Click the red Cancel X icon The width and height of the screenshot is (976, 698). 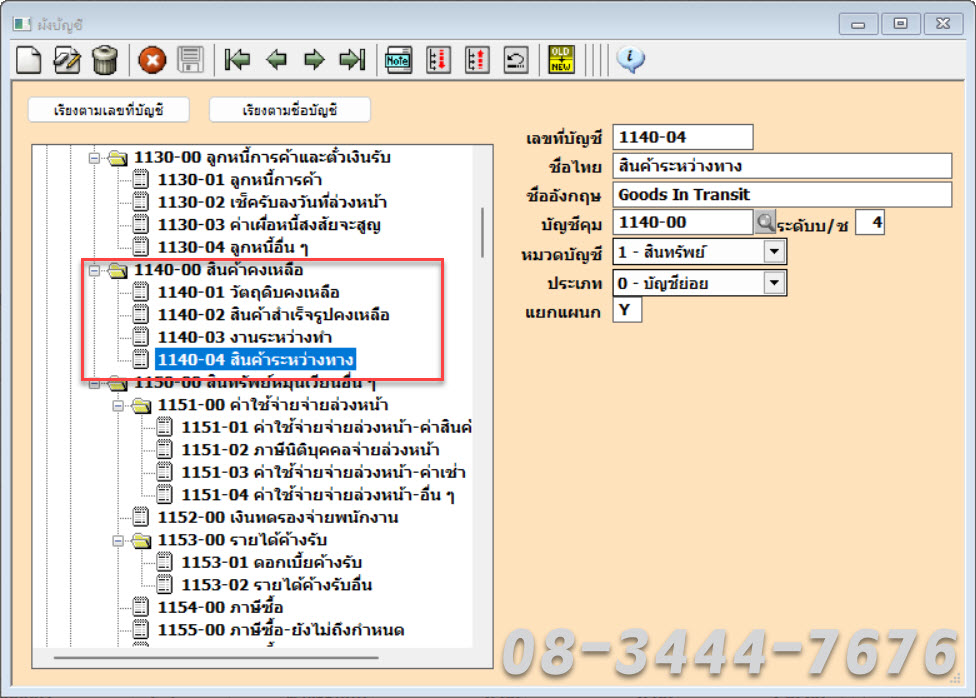[x=152, y=60]
